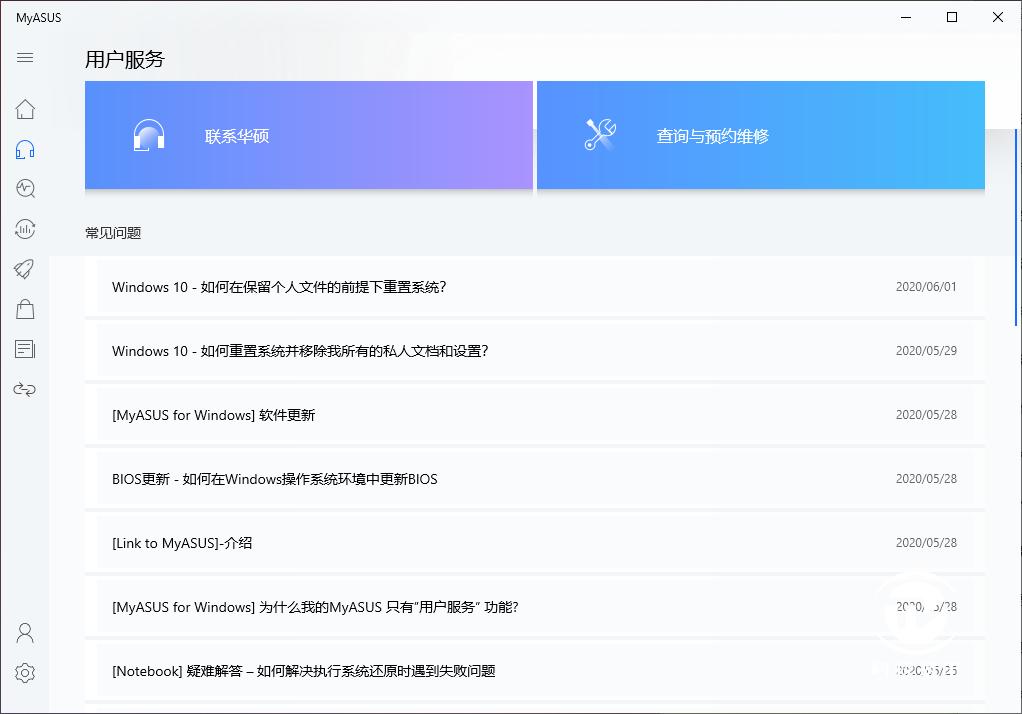Select the customer support headphone icon
The image size is (1022, 714).
[24, 148]
